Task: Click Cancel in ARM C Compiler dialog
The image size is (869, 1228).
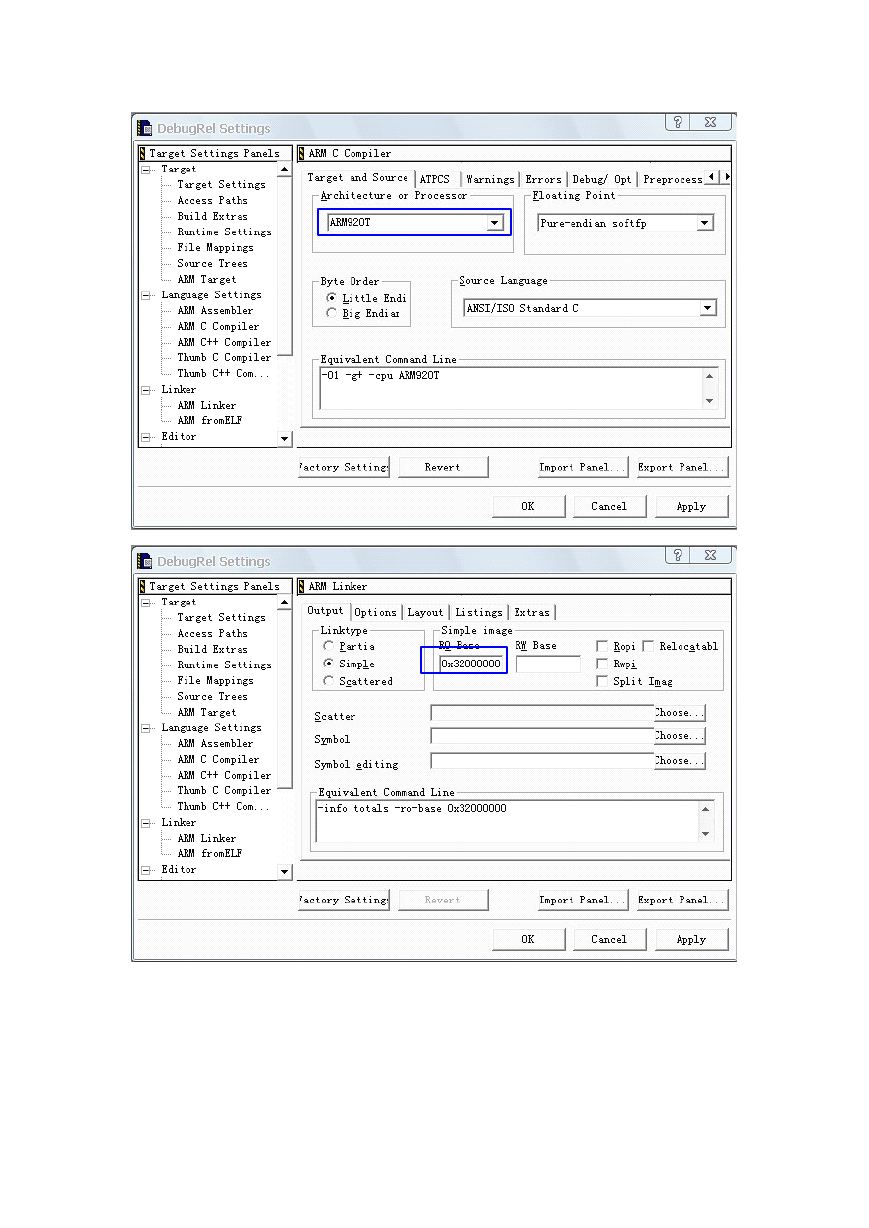Action: click(609, 506)
